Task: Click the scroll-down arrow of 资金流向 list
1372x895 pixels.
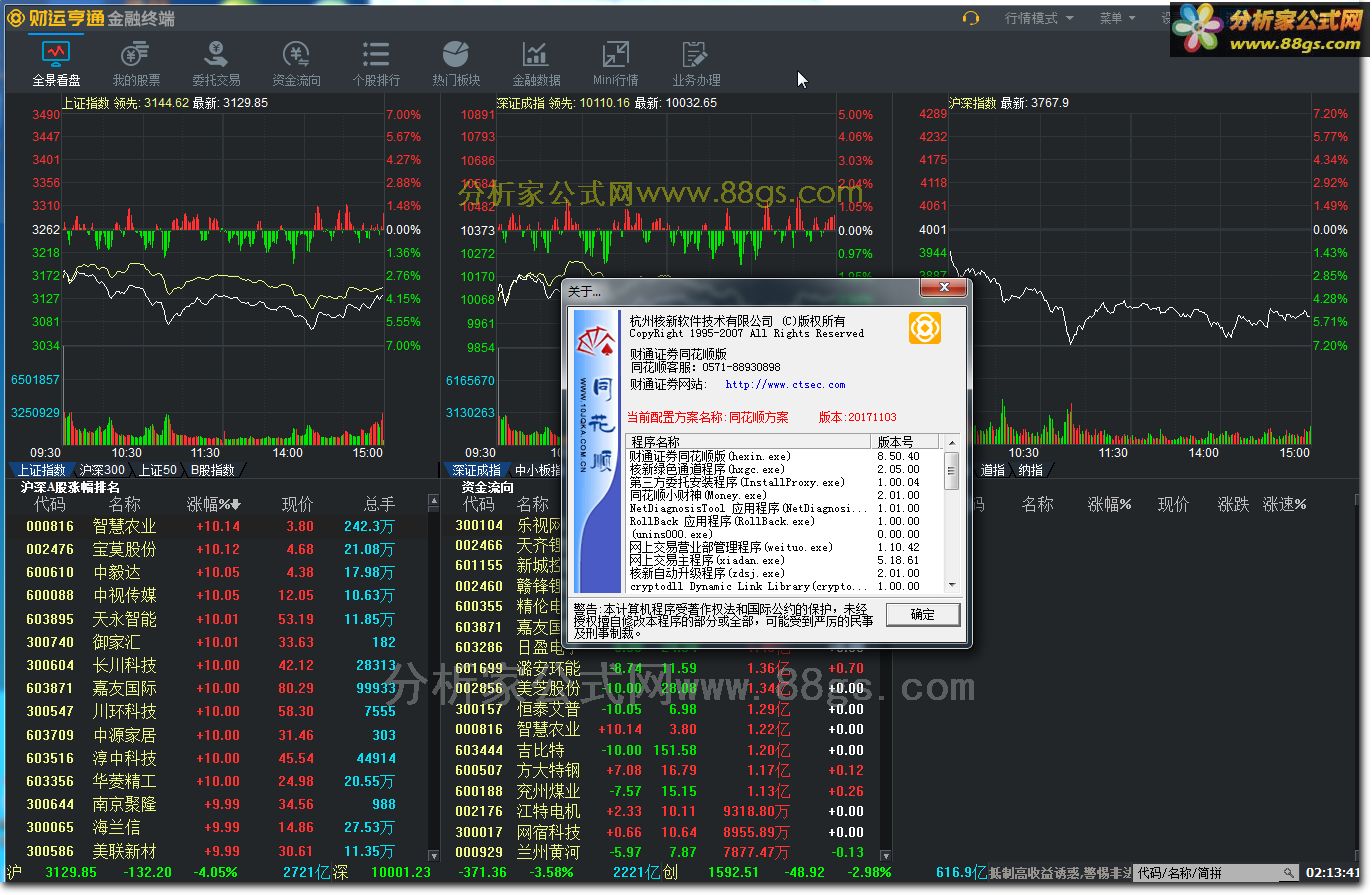Action: point(885,856)
